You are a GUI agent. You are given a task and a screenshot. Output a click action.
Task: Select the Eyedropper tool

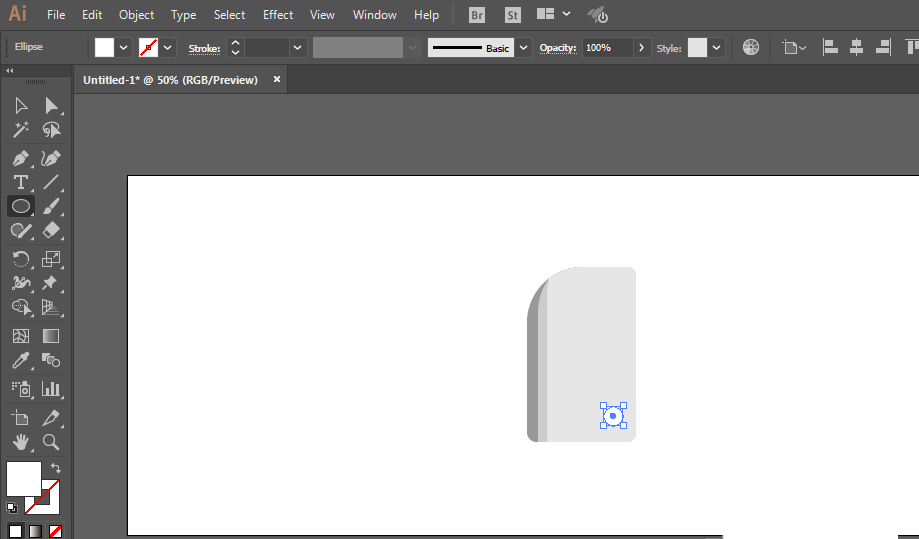click(21, 360)
